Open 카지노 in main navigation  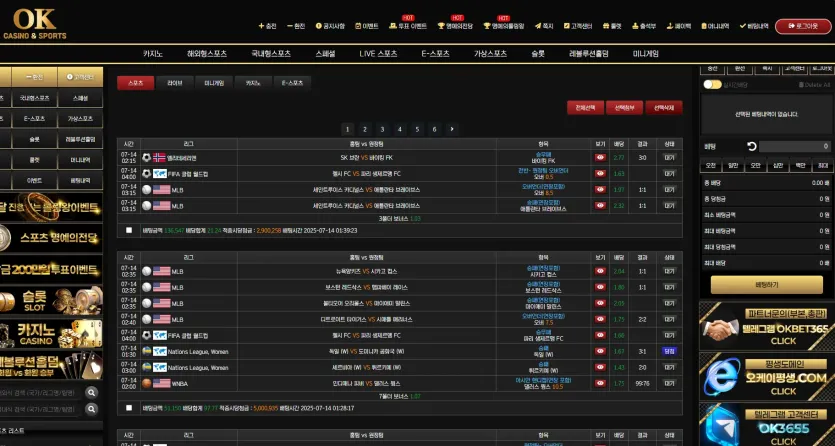tap(153, 54)
